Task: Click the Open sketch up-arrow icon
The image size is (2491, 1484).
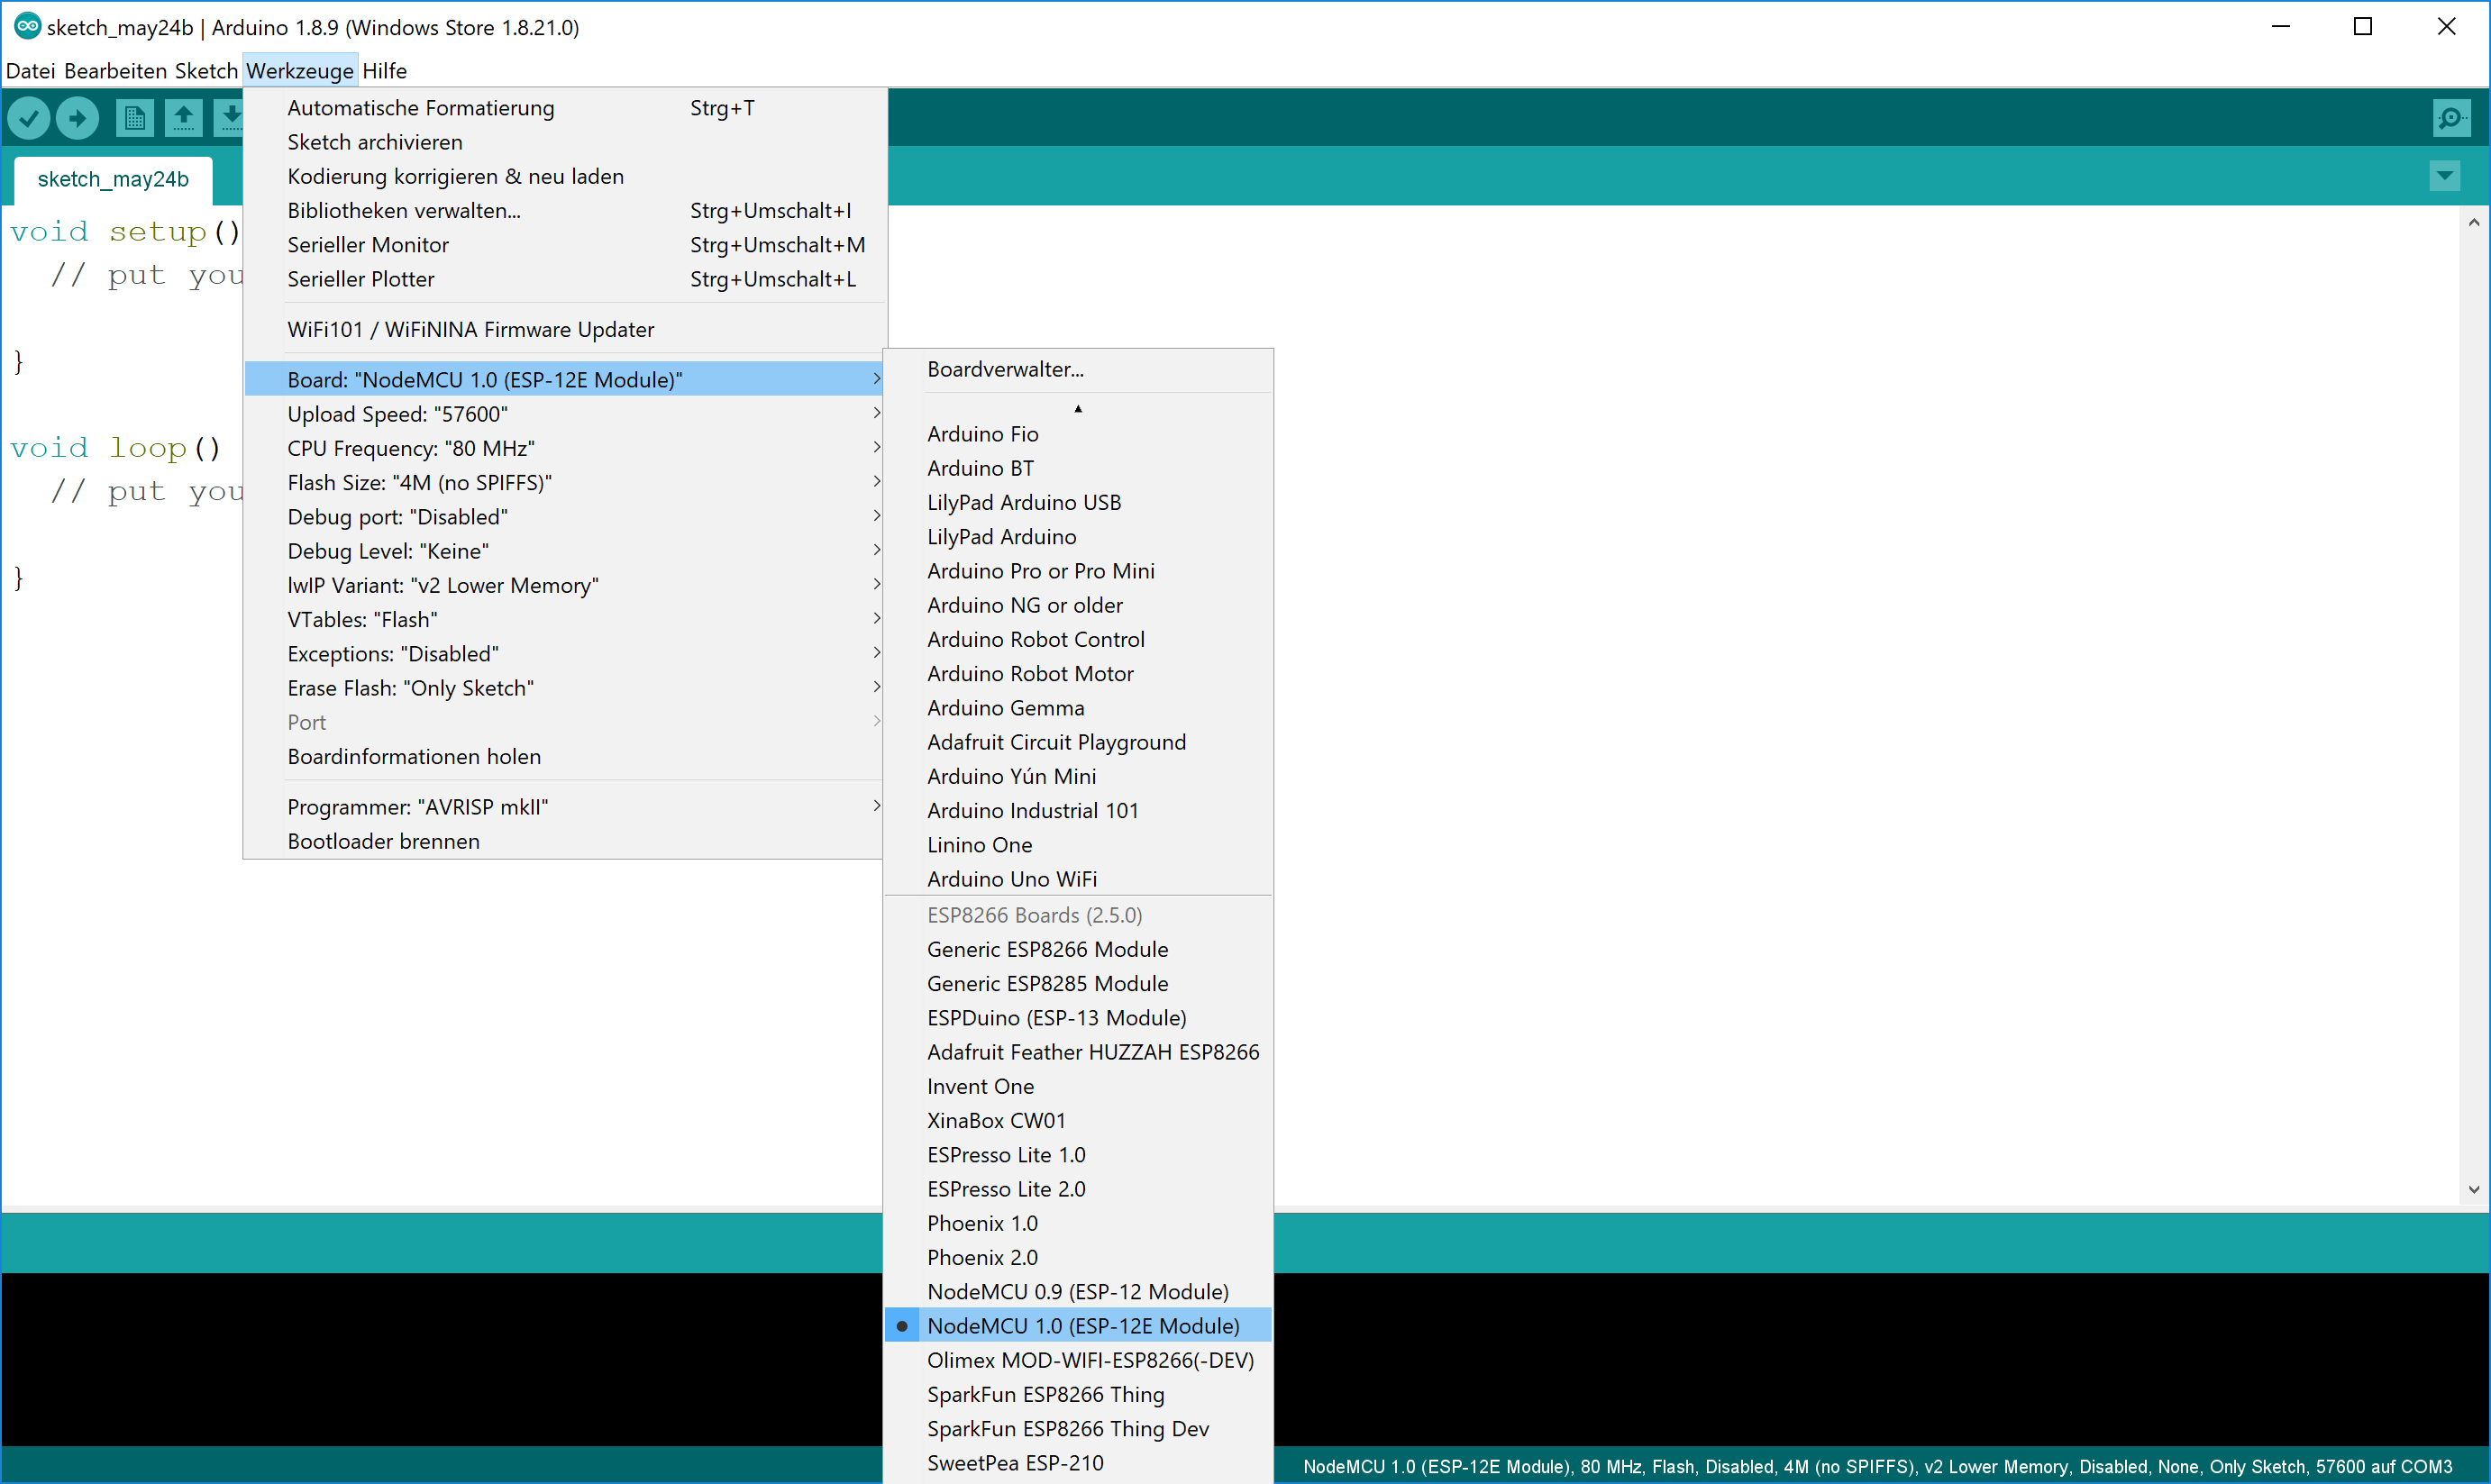Action: [x=183, y=118]
